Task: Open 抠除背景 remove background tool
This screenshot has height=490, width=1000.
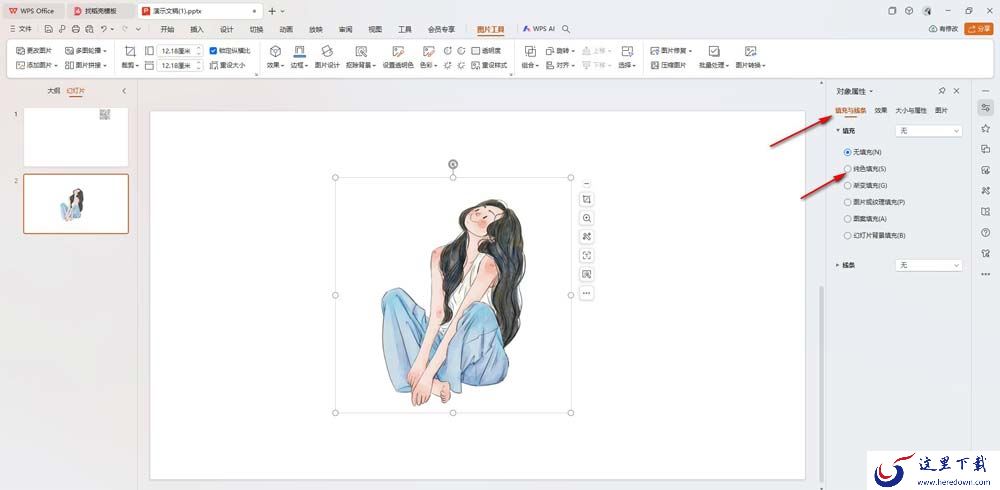Action: pos(361,56)
